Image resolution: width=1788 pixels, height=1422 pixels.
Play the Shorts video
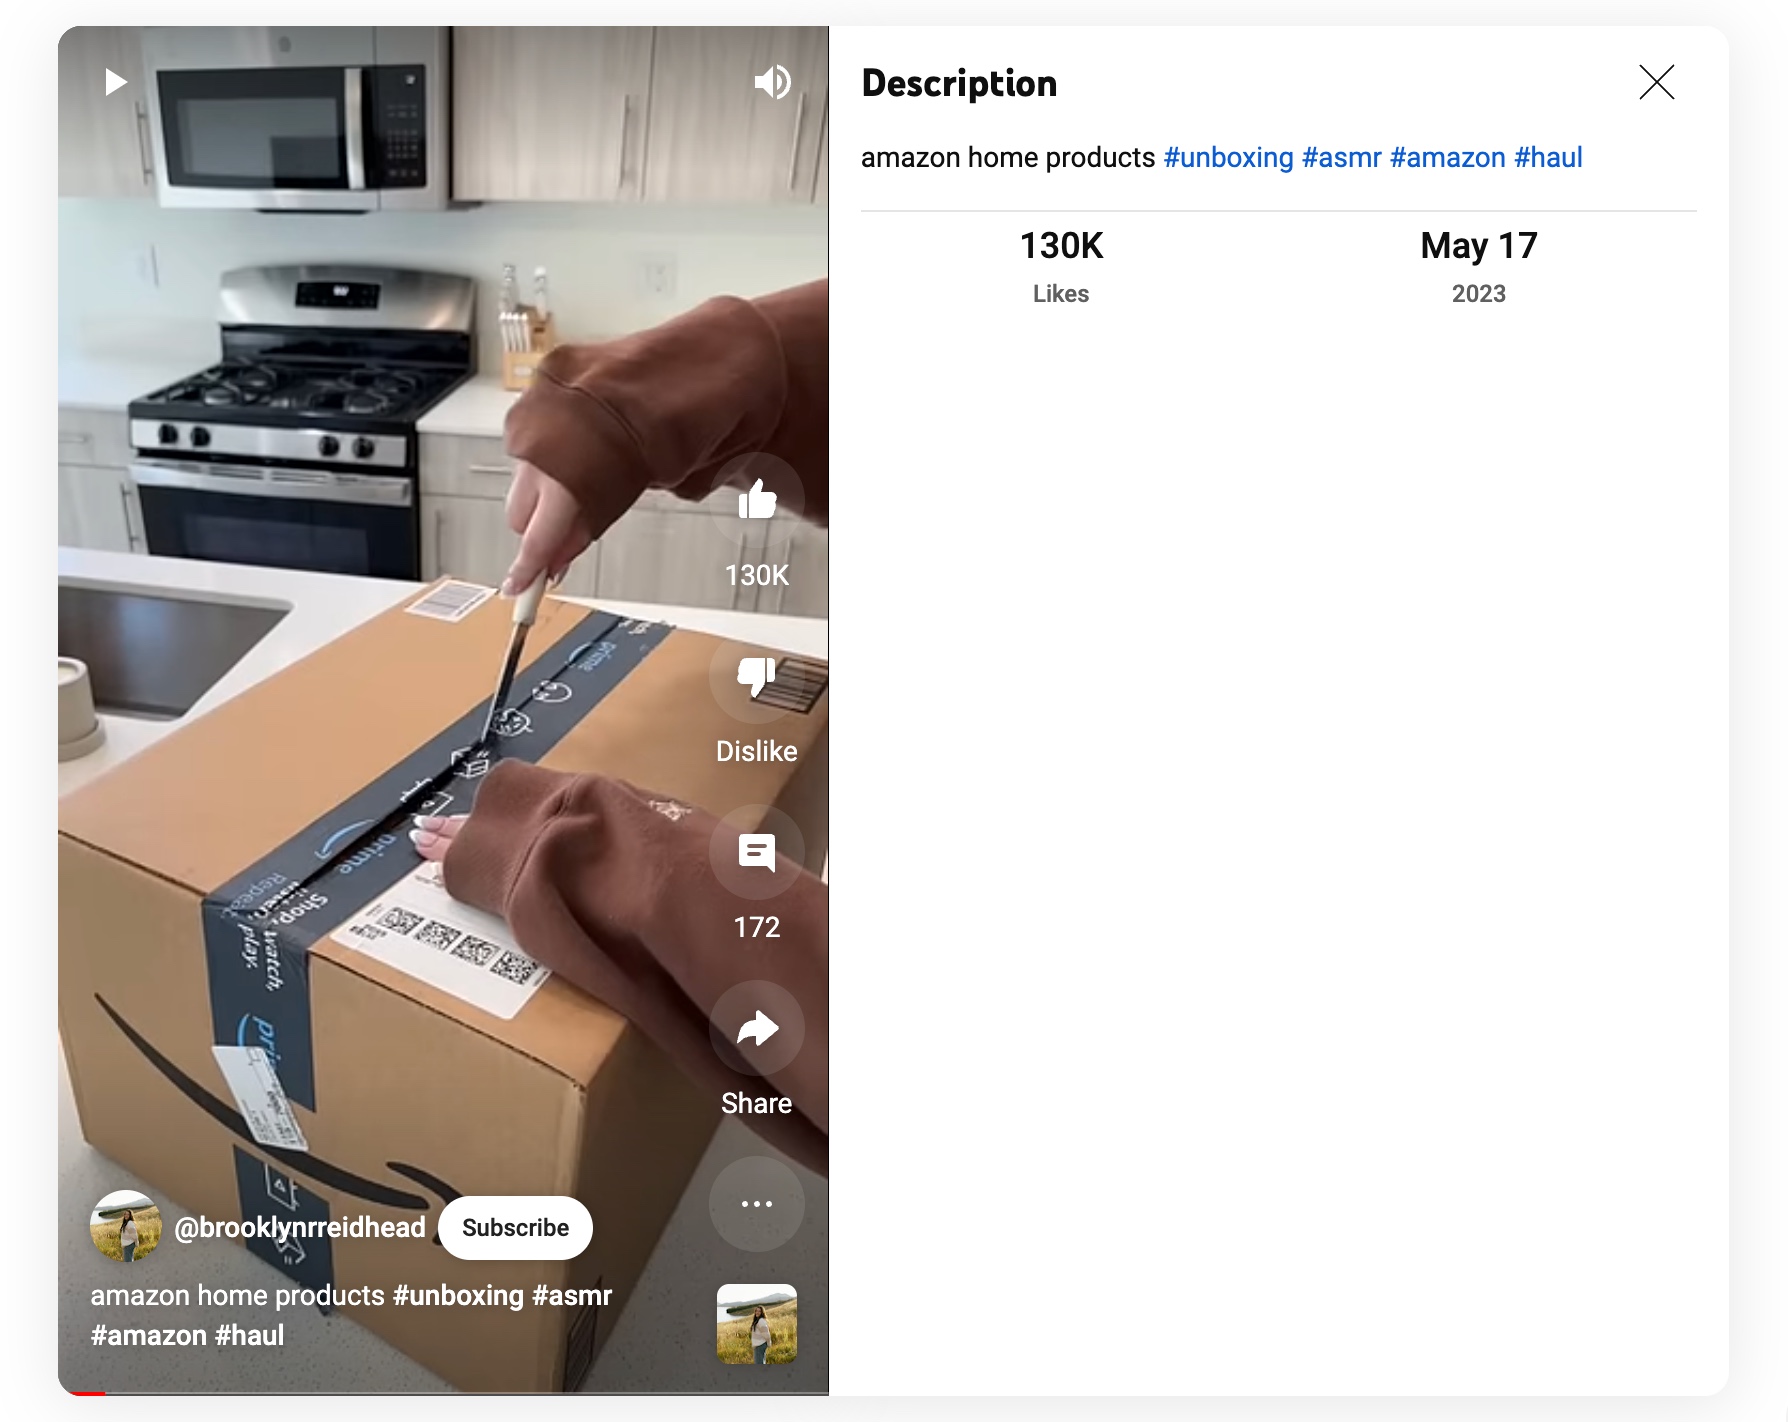click(x=116, y=82)
